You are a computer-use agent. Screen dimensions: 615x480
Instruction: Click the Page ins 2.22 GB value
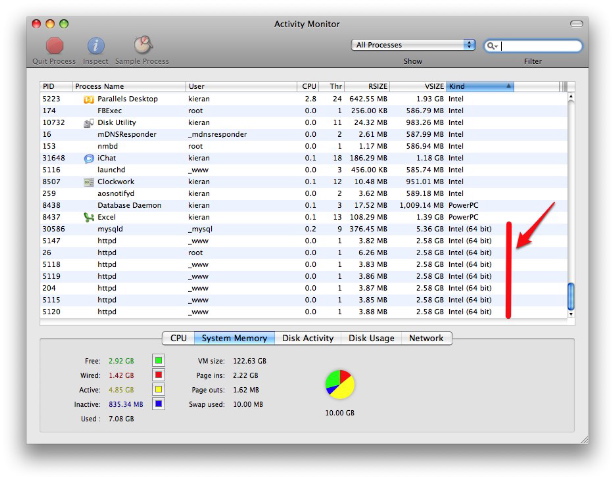[x=246, y=375]
